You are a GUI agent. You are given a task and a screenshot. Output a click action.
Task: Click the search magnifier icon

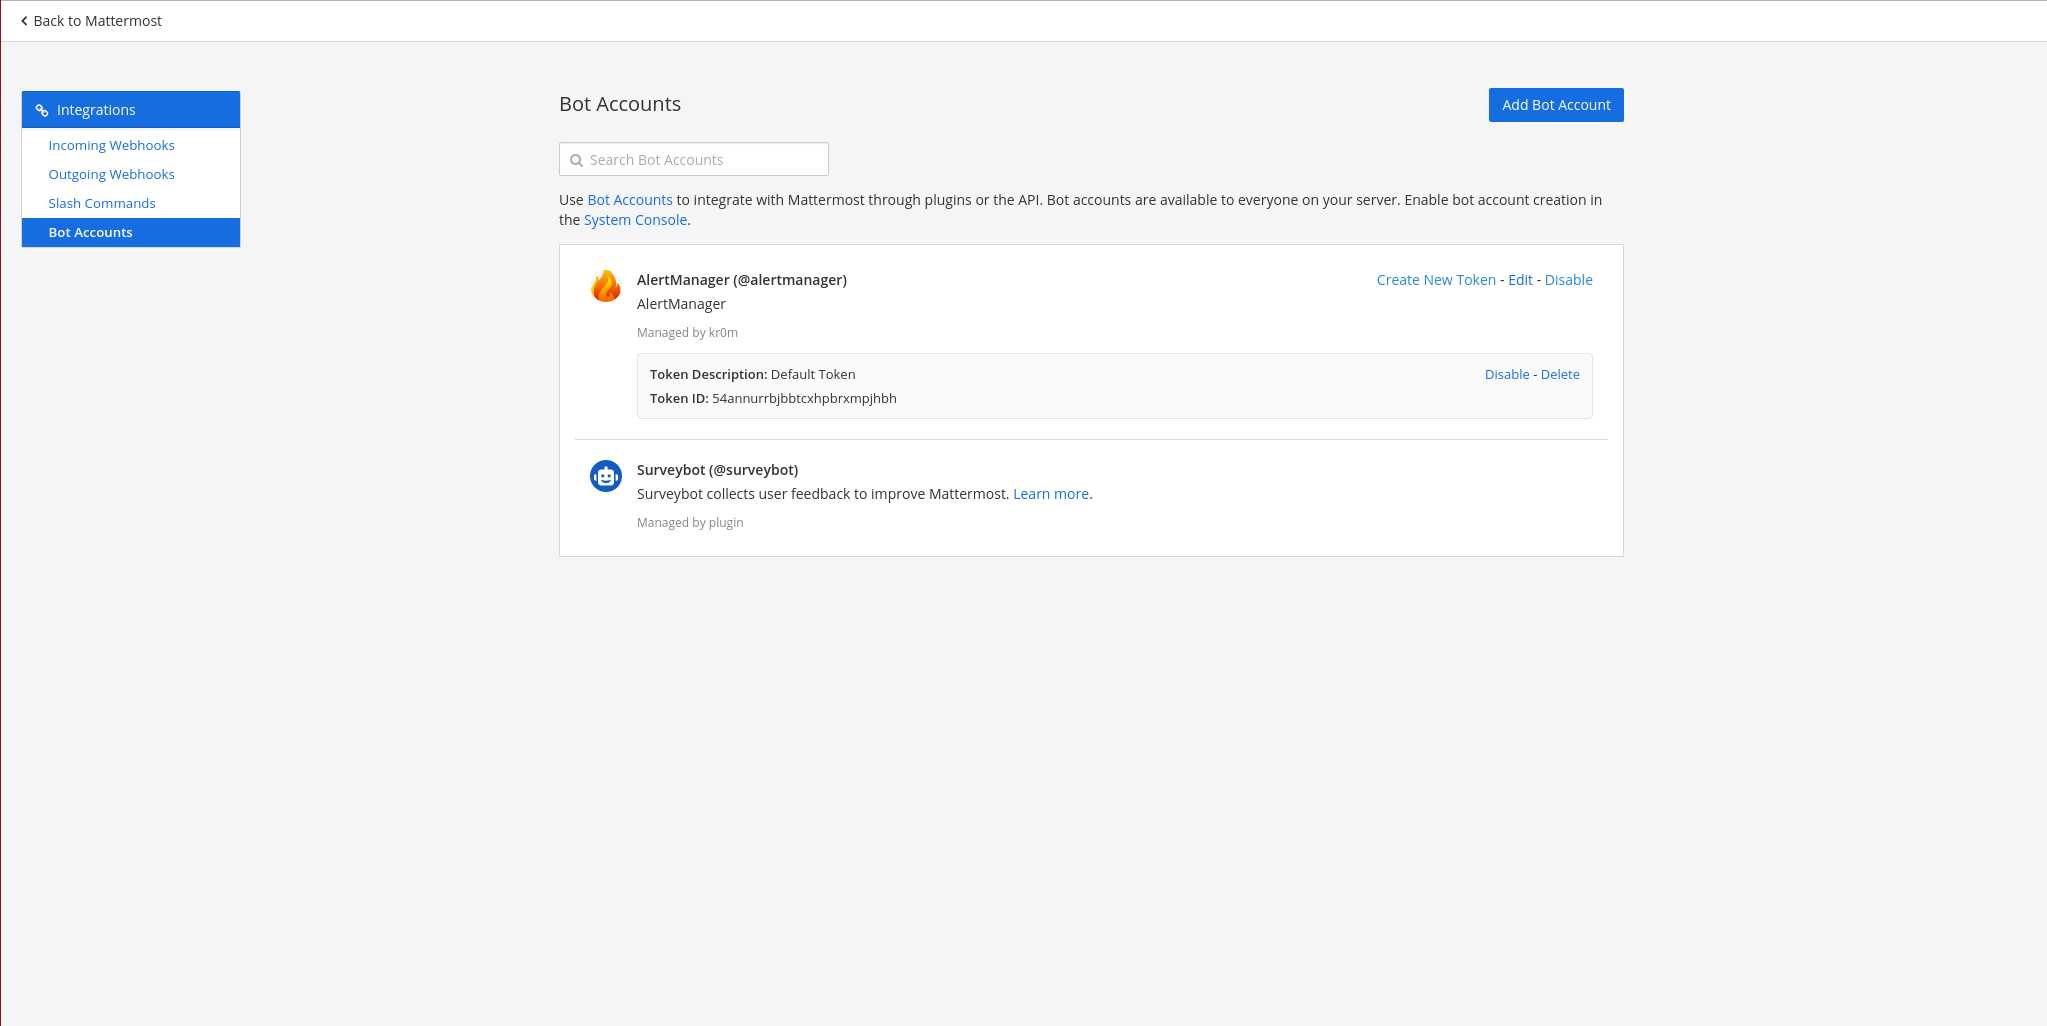click(576, 160)
